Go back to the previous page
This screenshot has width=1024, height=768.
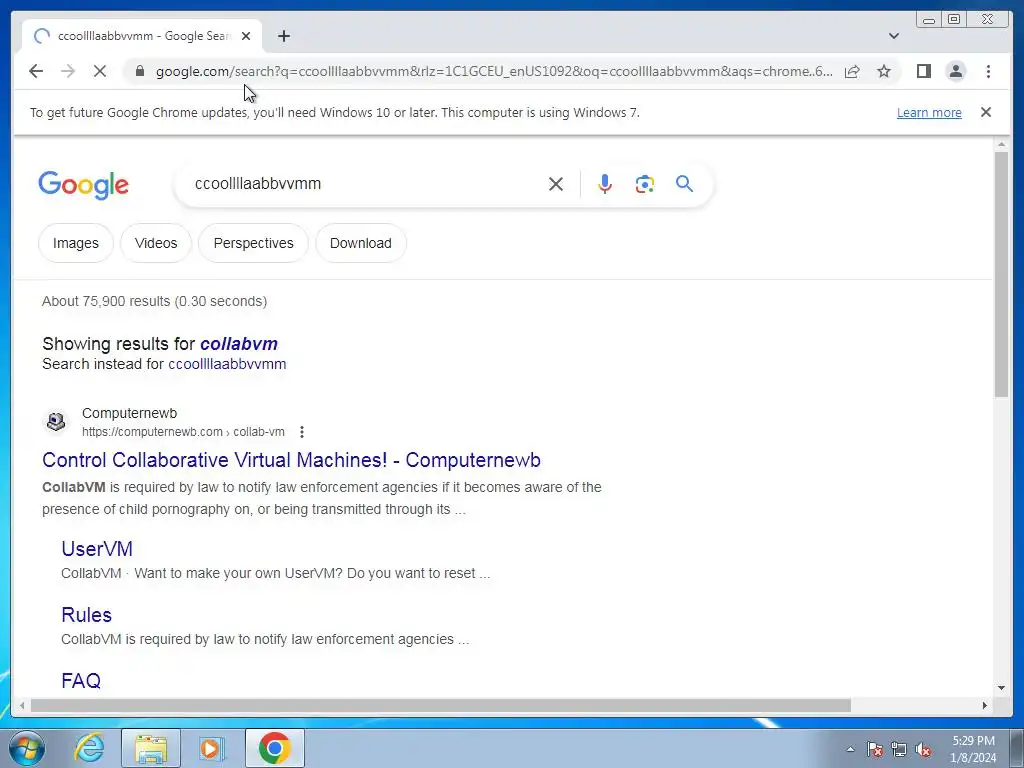[x=36, y=71]
